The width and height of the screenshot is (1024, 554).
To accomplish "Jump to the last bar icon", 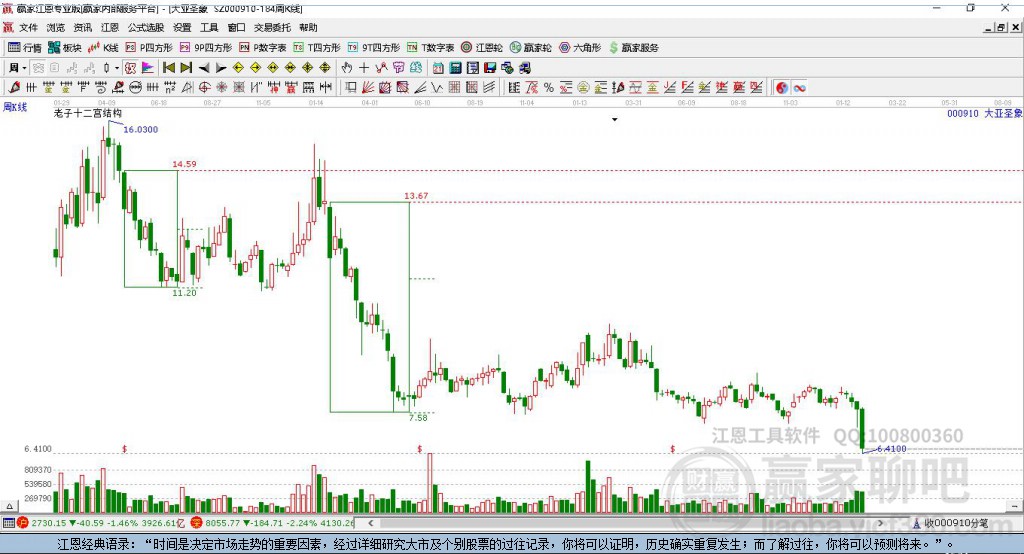I will pyautogui.click(x=186, y=68).
